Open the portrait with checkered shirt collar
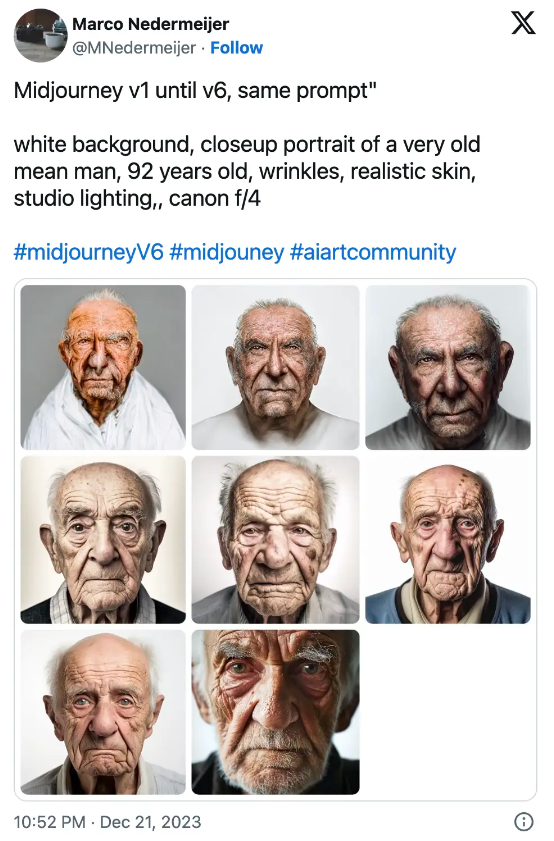 [103, 540]
